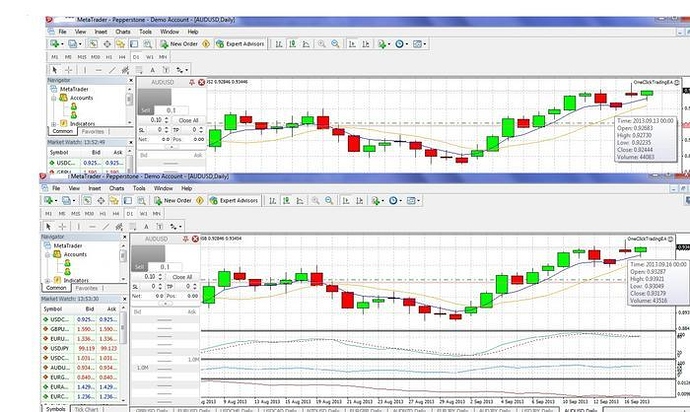Select the horizontal line tool in bottom window
This screenshot has height=412, width=690.
92,227
